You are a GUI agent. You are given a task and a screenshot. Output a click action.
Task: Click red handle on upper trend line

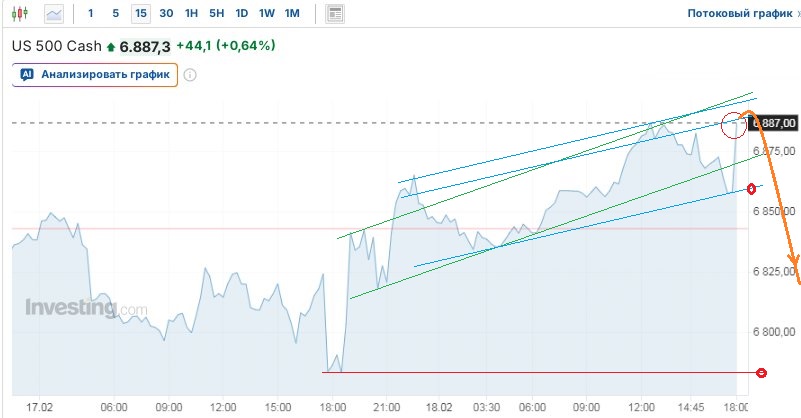pos(751,189)
